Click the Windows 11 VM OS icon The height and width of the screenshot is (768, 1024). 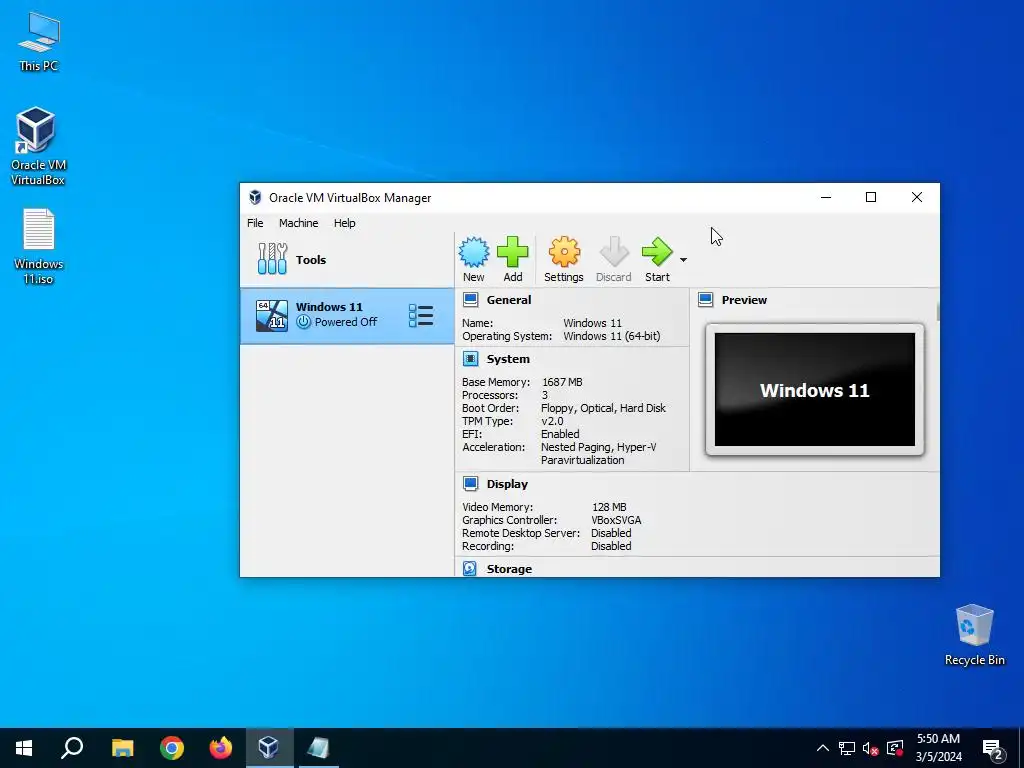tap(272, 316)
